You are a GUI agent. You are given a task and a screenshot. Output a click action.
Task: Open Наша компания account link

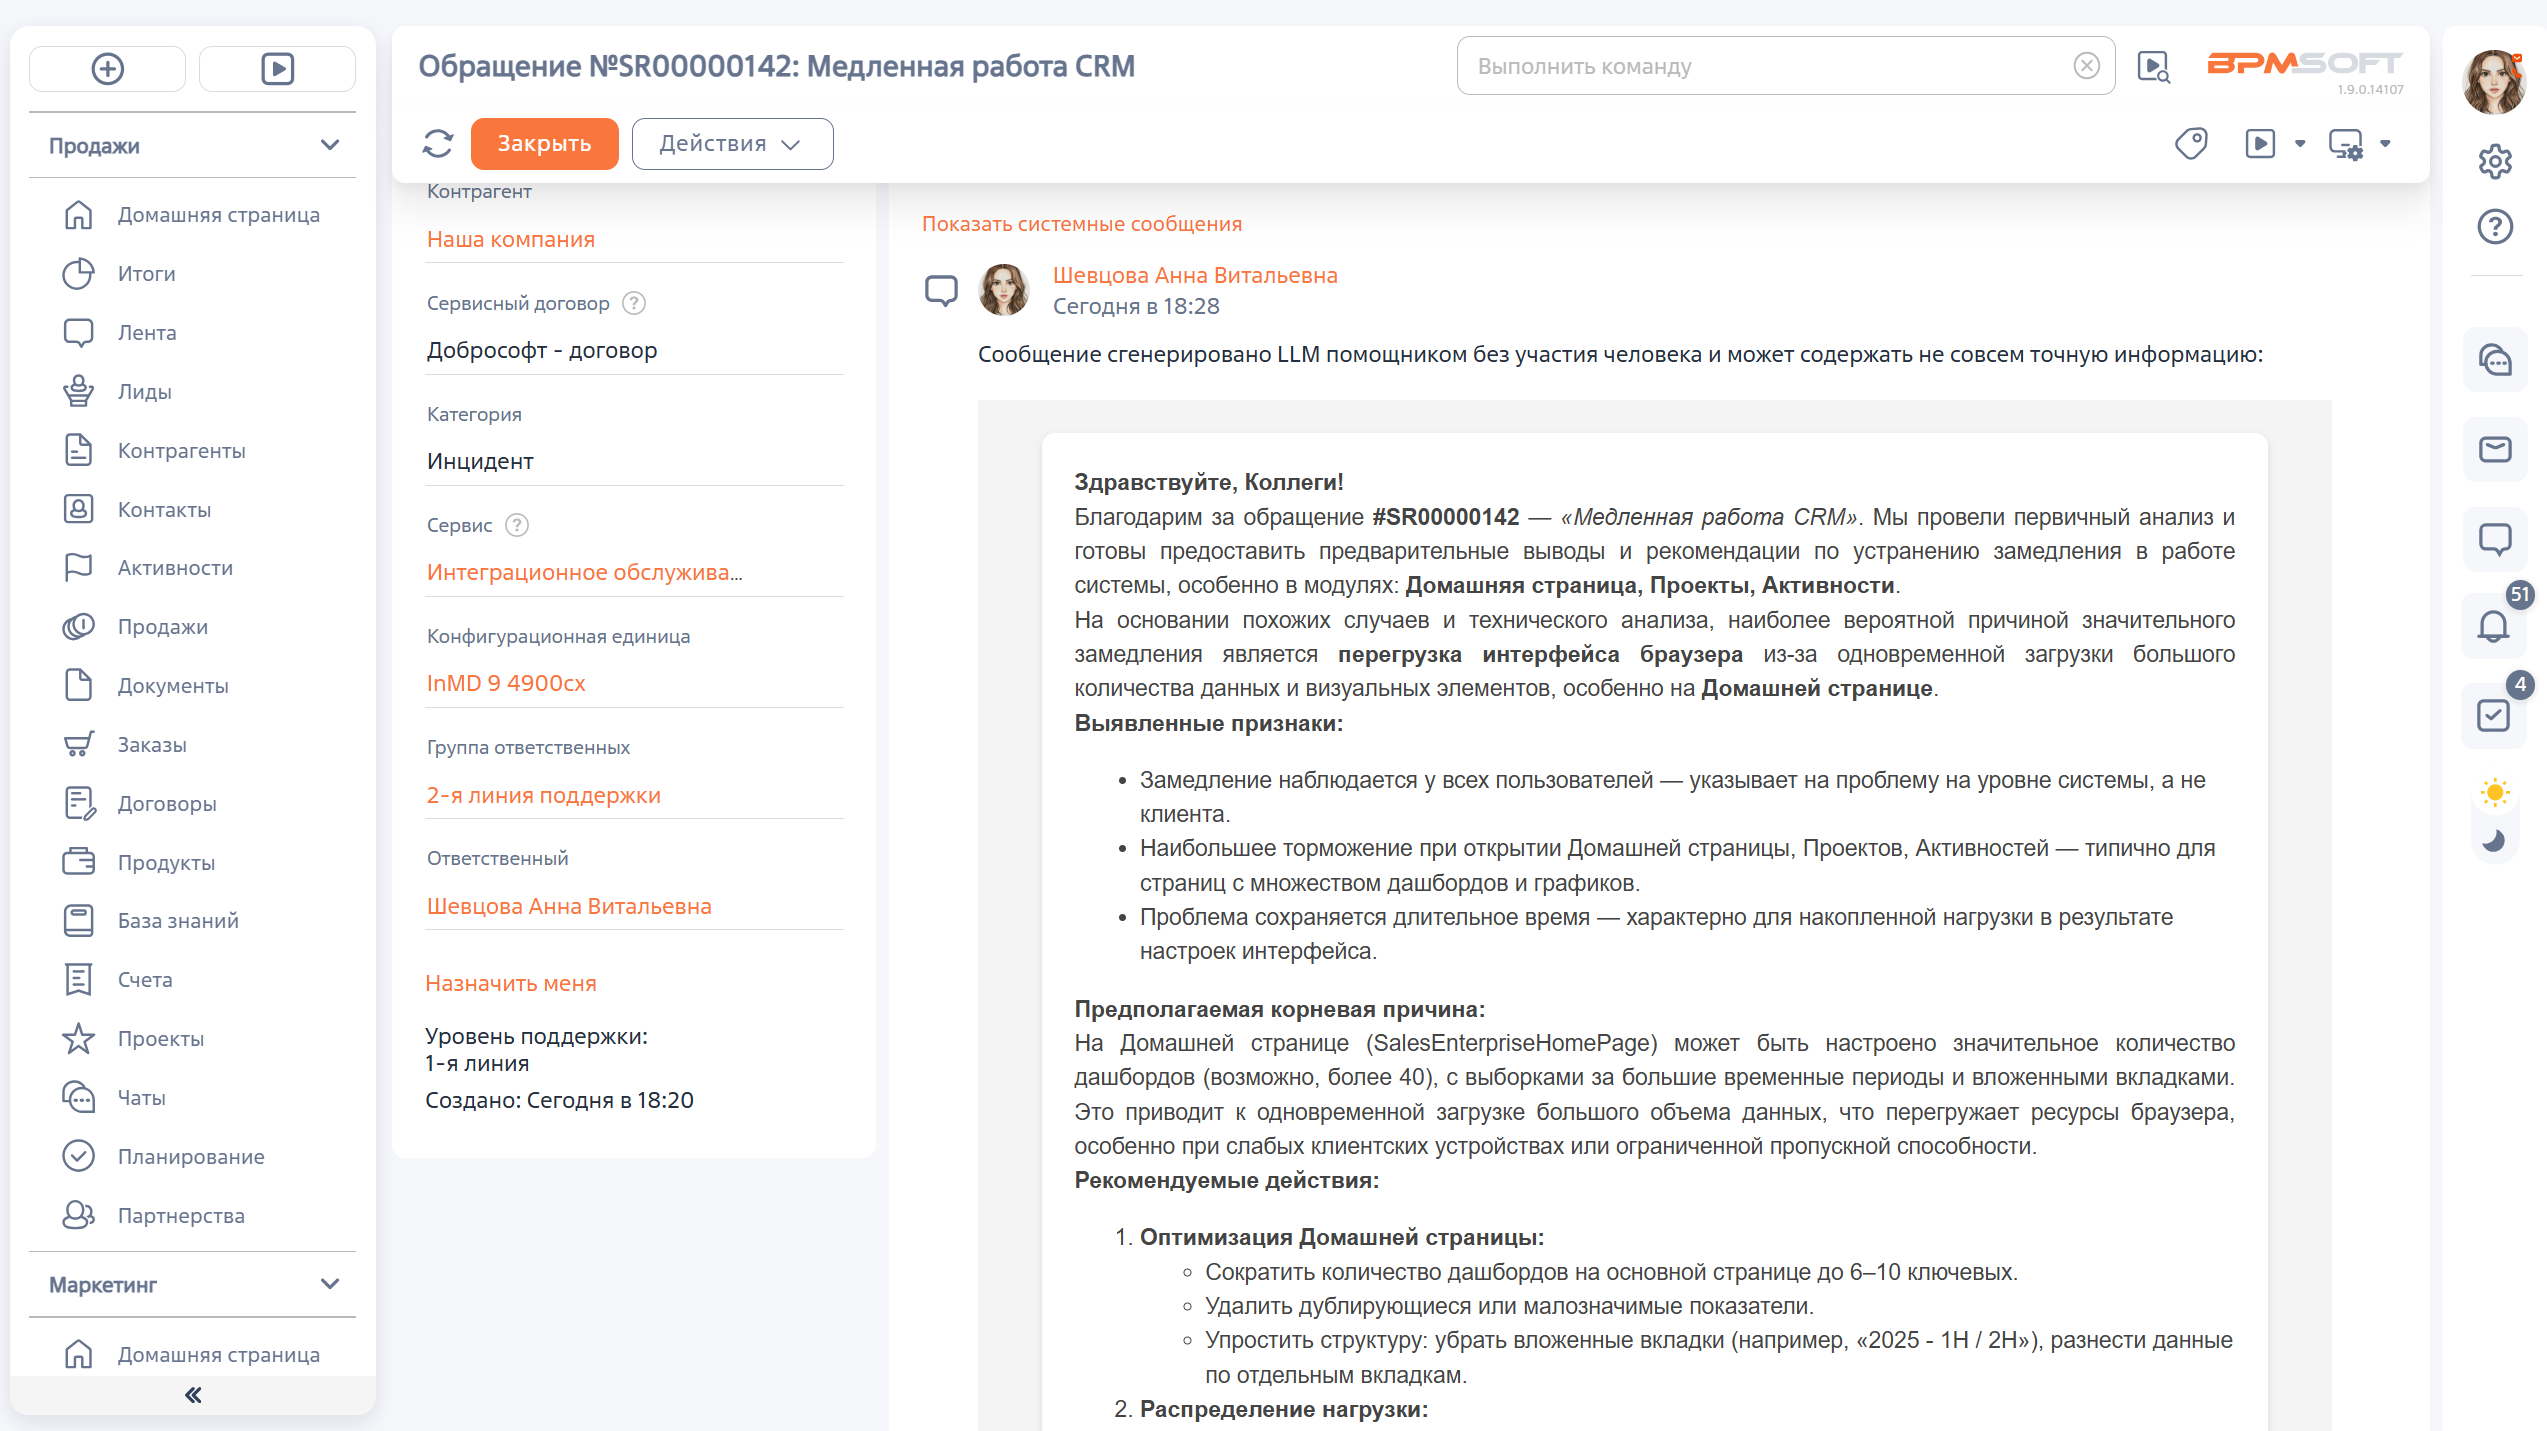tap(511, 240)
